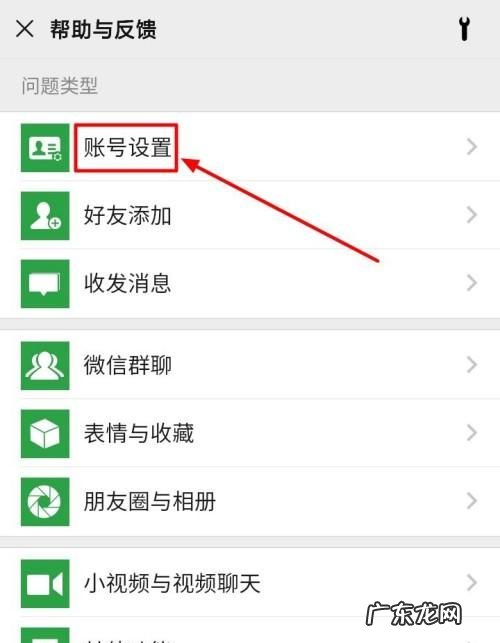
Task: Tap the 微信群聊 group icon
Action: click(x=45, y=365)
